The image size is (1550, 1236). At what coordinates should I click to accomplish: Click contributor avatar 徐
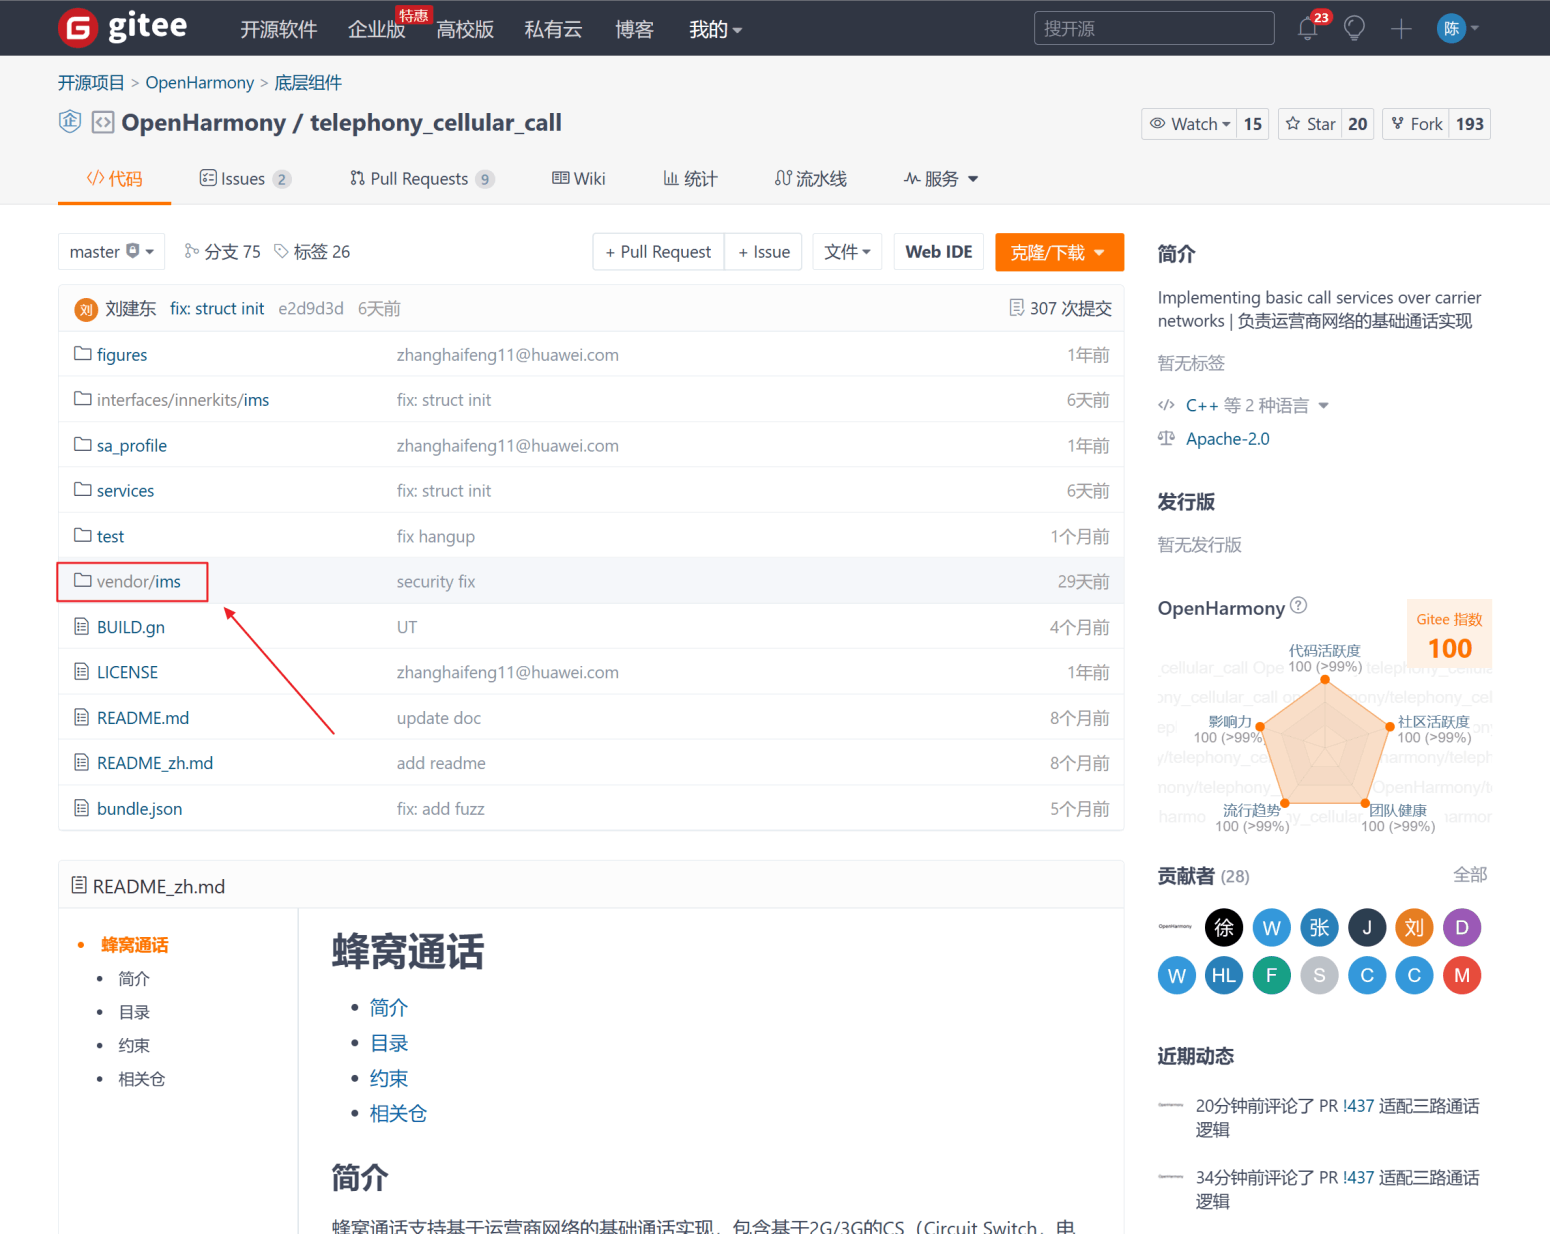click(1224, 928)
